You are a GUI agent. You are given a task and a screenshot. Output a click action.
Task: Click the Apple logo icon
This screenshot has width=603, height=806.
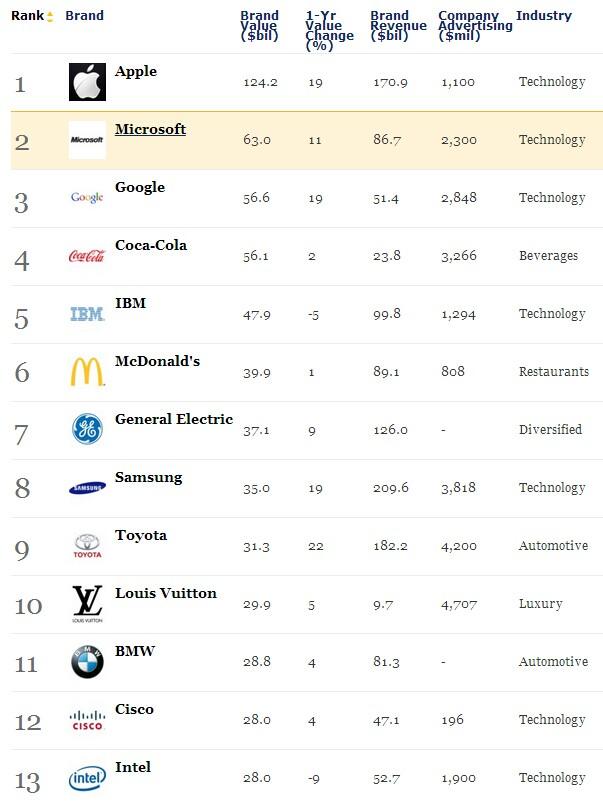click(x=87, y=82)
